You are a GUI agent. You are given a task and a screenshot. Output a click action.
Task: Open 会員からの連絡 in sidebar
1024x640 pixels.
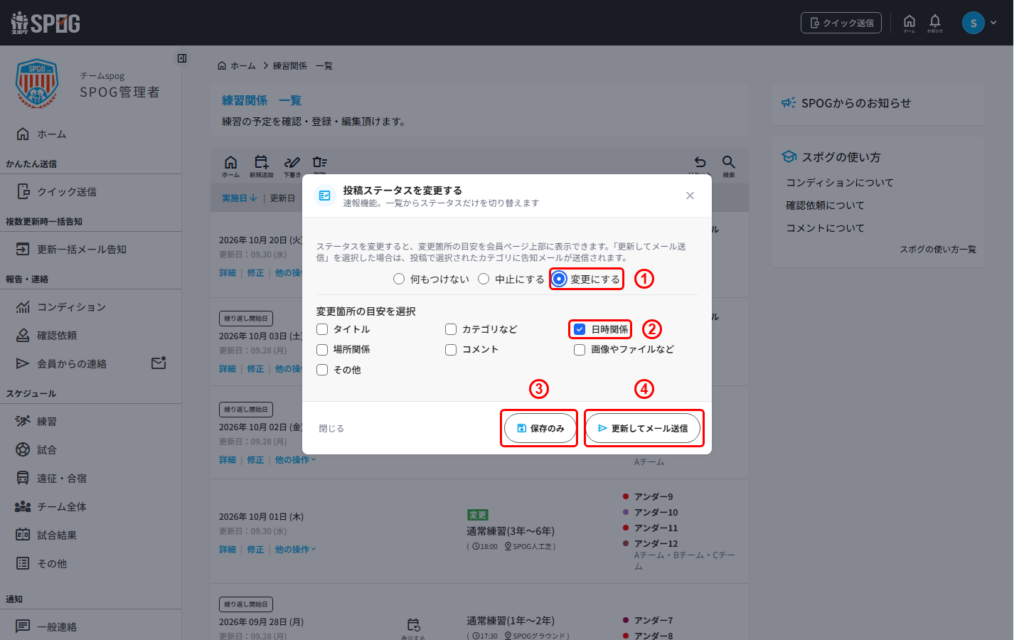click(x=72, y=364)
